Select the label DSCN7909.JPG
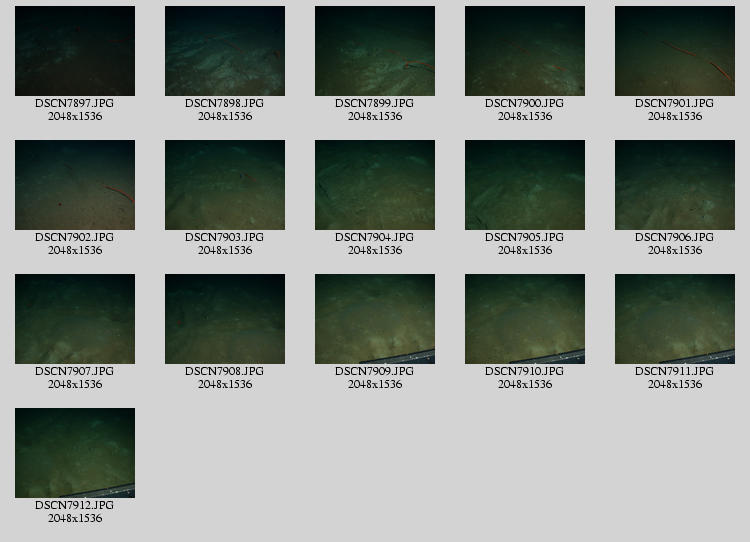This screenshot has width=750, height=542. (x=375, y=371)
